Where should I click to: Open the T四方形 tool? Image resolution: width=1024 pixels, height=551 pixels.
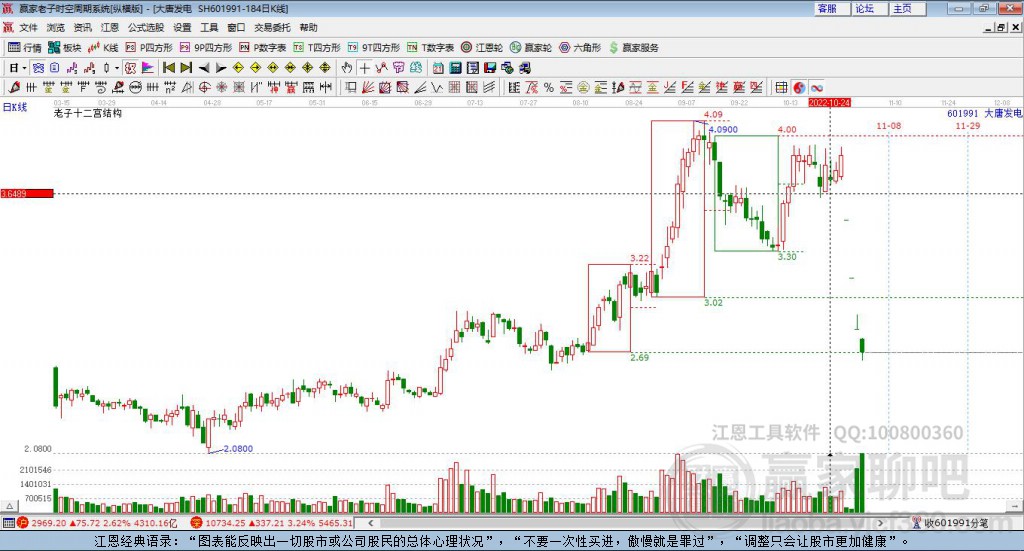[x=317, y=48]
